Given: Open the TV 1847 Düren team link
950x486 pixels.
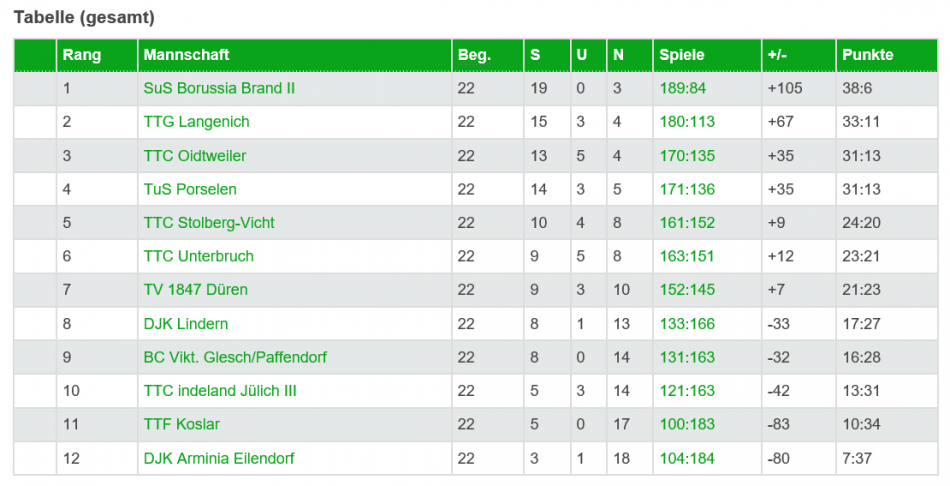Looking at the screenshot, I should pos(195,290).
